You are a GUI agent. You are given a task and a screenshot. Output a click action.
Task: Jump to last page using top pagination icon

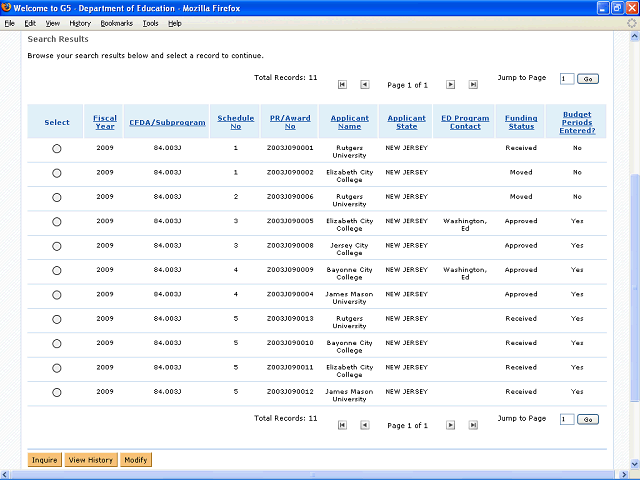pyautogui.click(x=473, y=85)
